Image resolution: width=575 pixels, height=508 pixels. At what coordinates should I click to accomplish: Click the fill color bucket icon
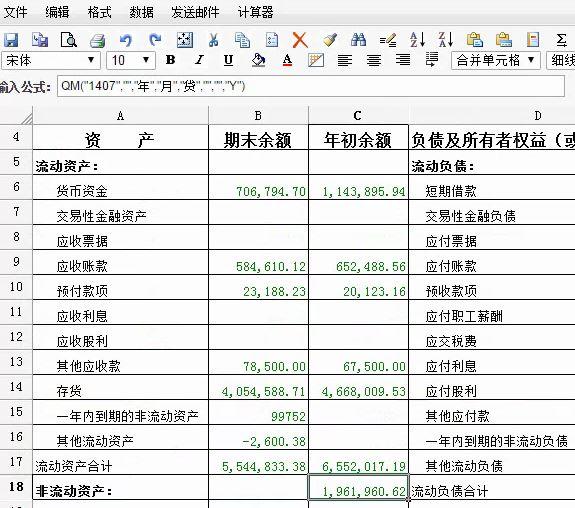click(258, 60)
